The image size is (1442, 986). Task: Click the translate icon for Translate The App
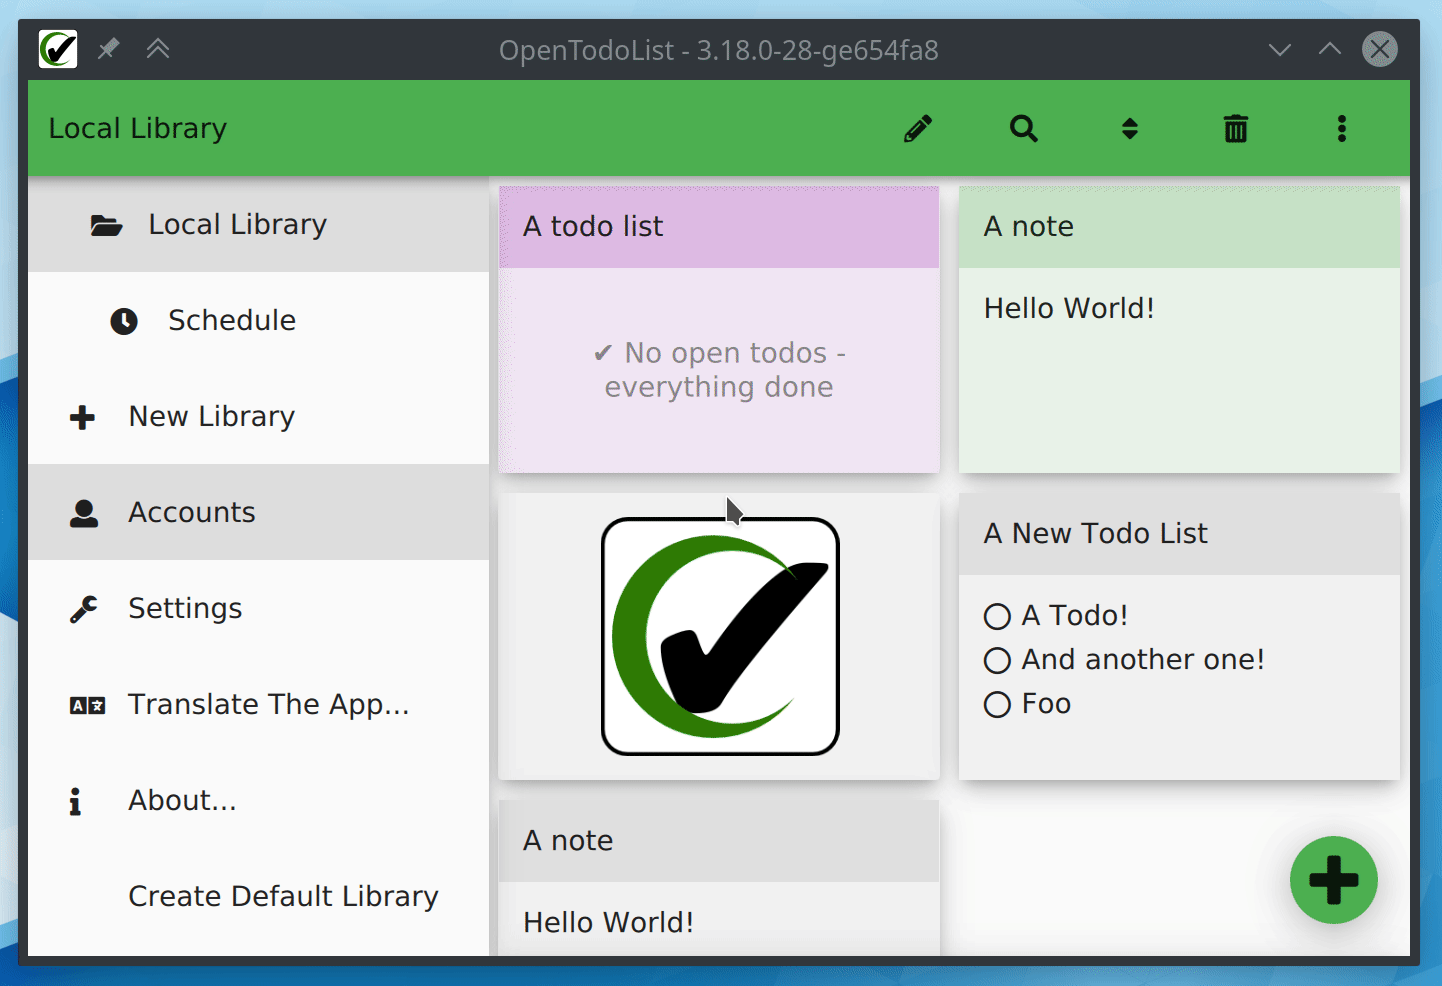tap(88, 706)
